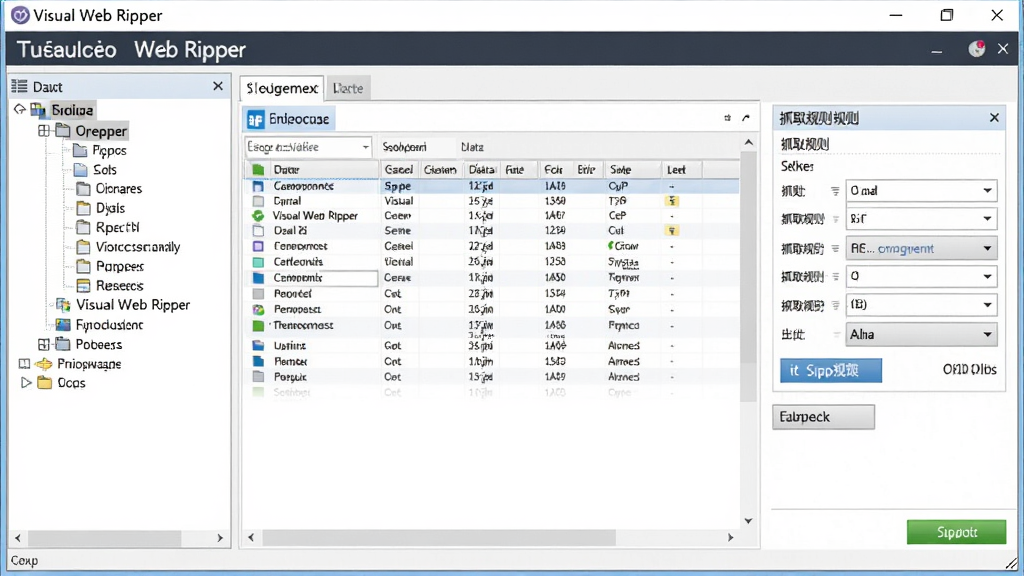Click the Eabpeck button

pos(823,417)
